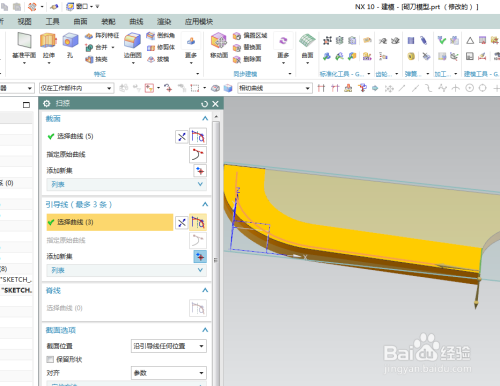Toggle reverse direction button beside 选择曲线 (3)
500x386 pixels.
coord(182,223)
